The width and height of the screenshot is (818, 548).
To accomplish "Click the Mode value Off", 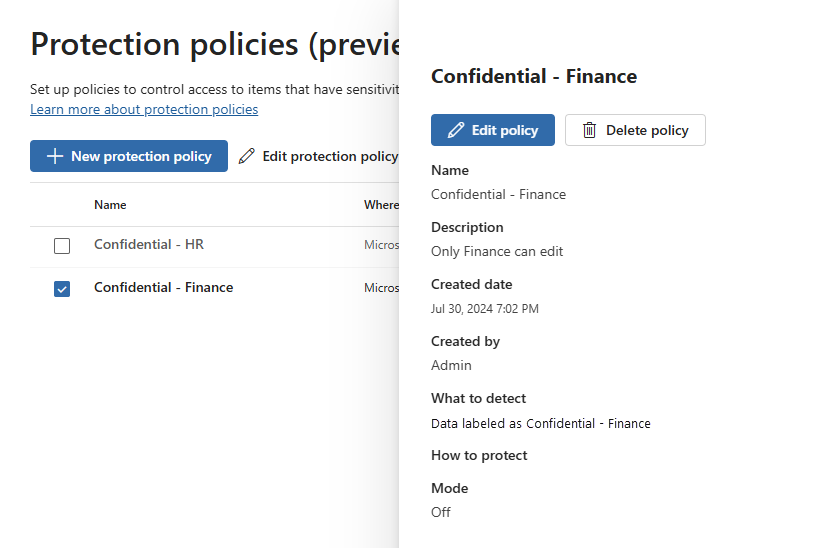I will tap(441, 512).
